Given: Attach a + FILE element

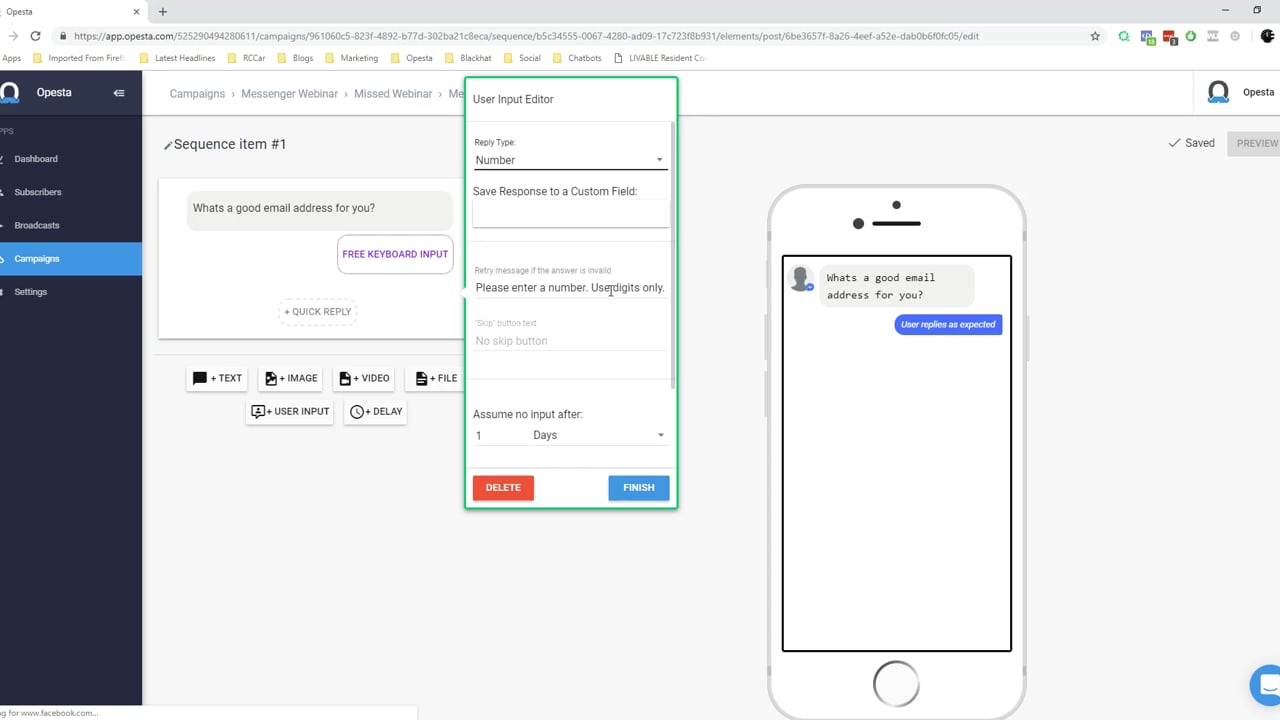Looking at the screenshot, I should pos(435,378).
